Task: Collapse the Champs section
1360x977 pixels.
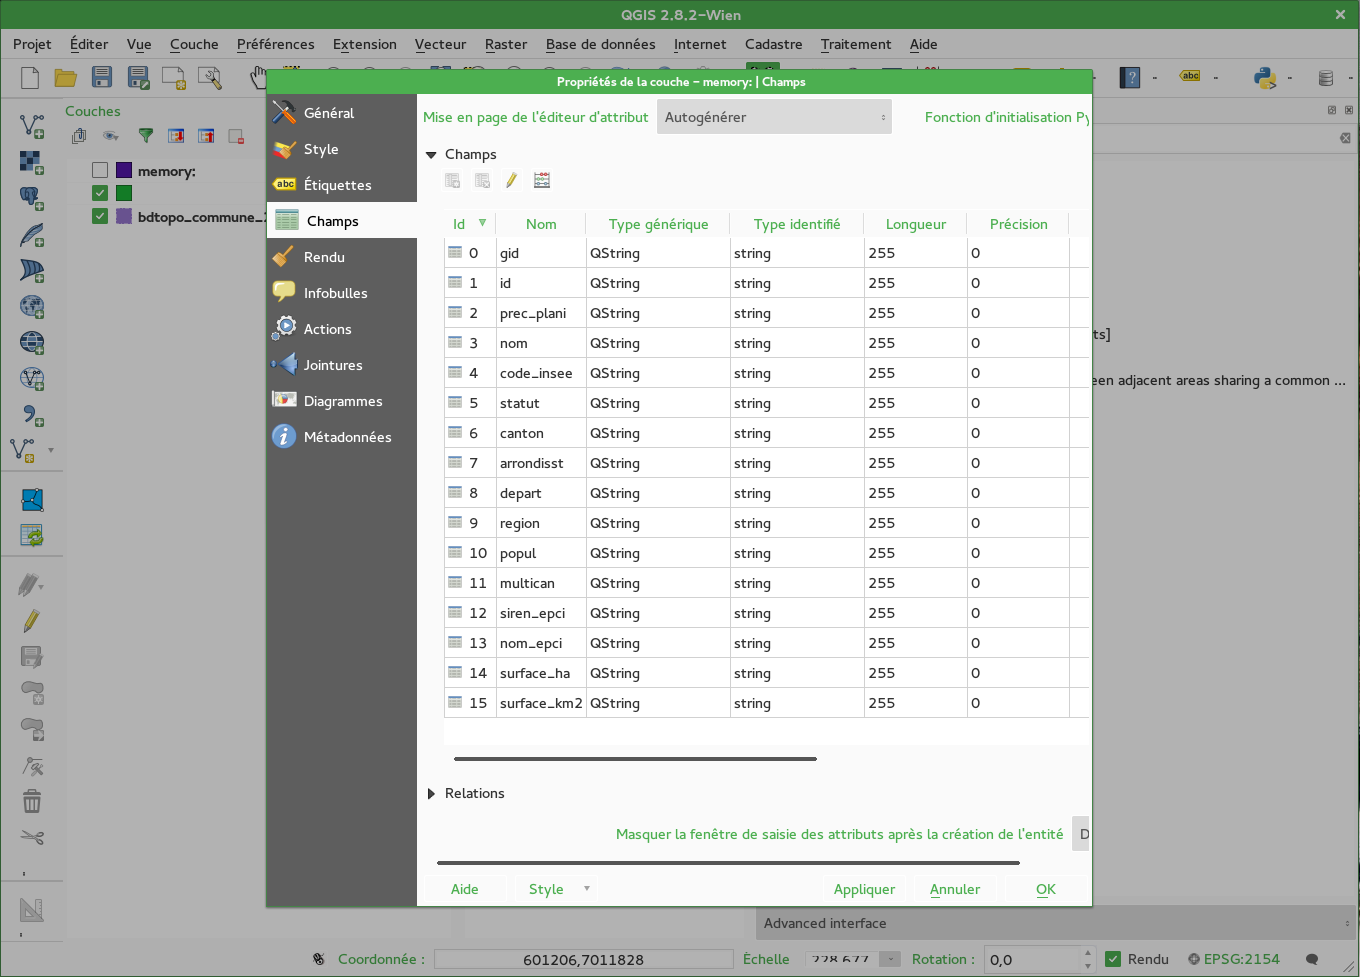Action: [432, 155]
